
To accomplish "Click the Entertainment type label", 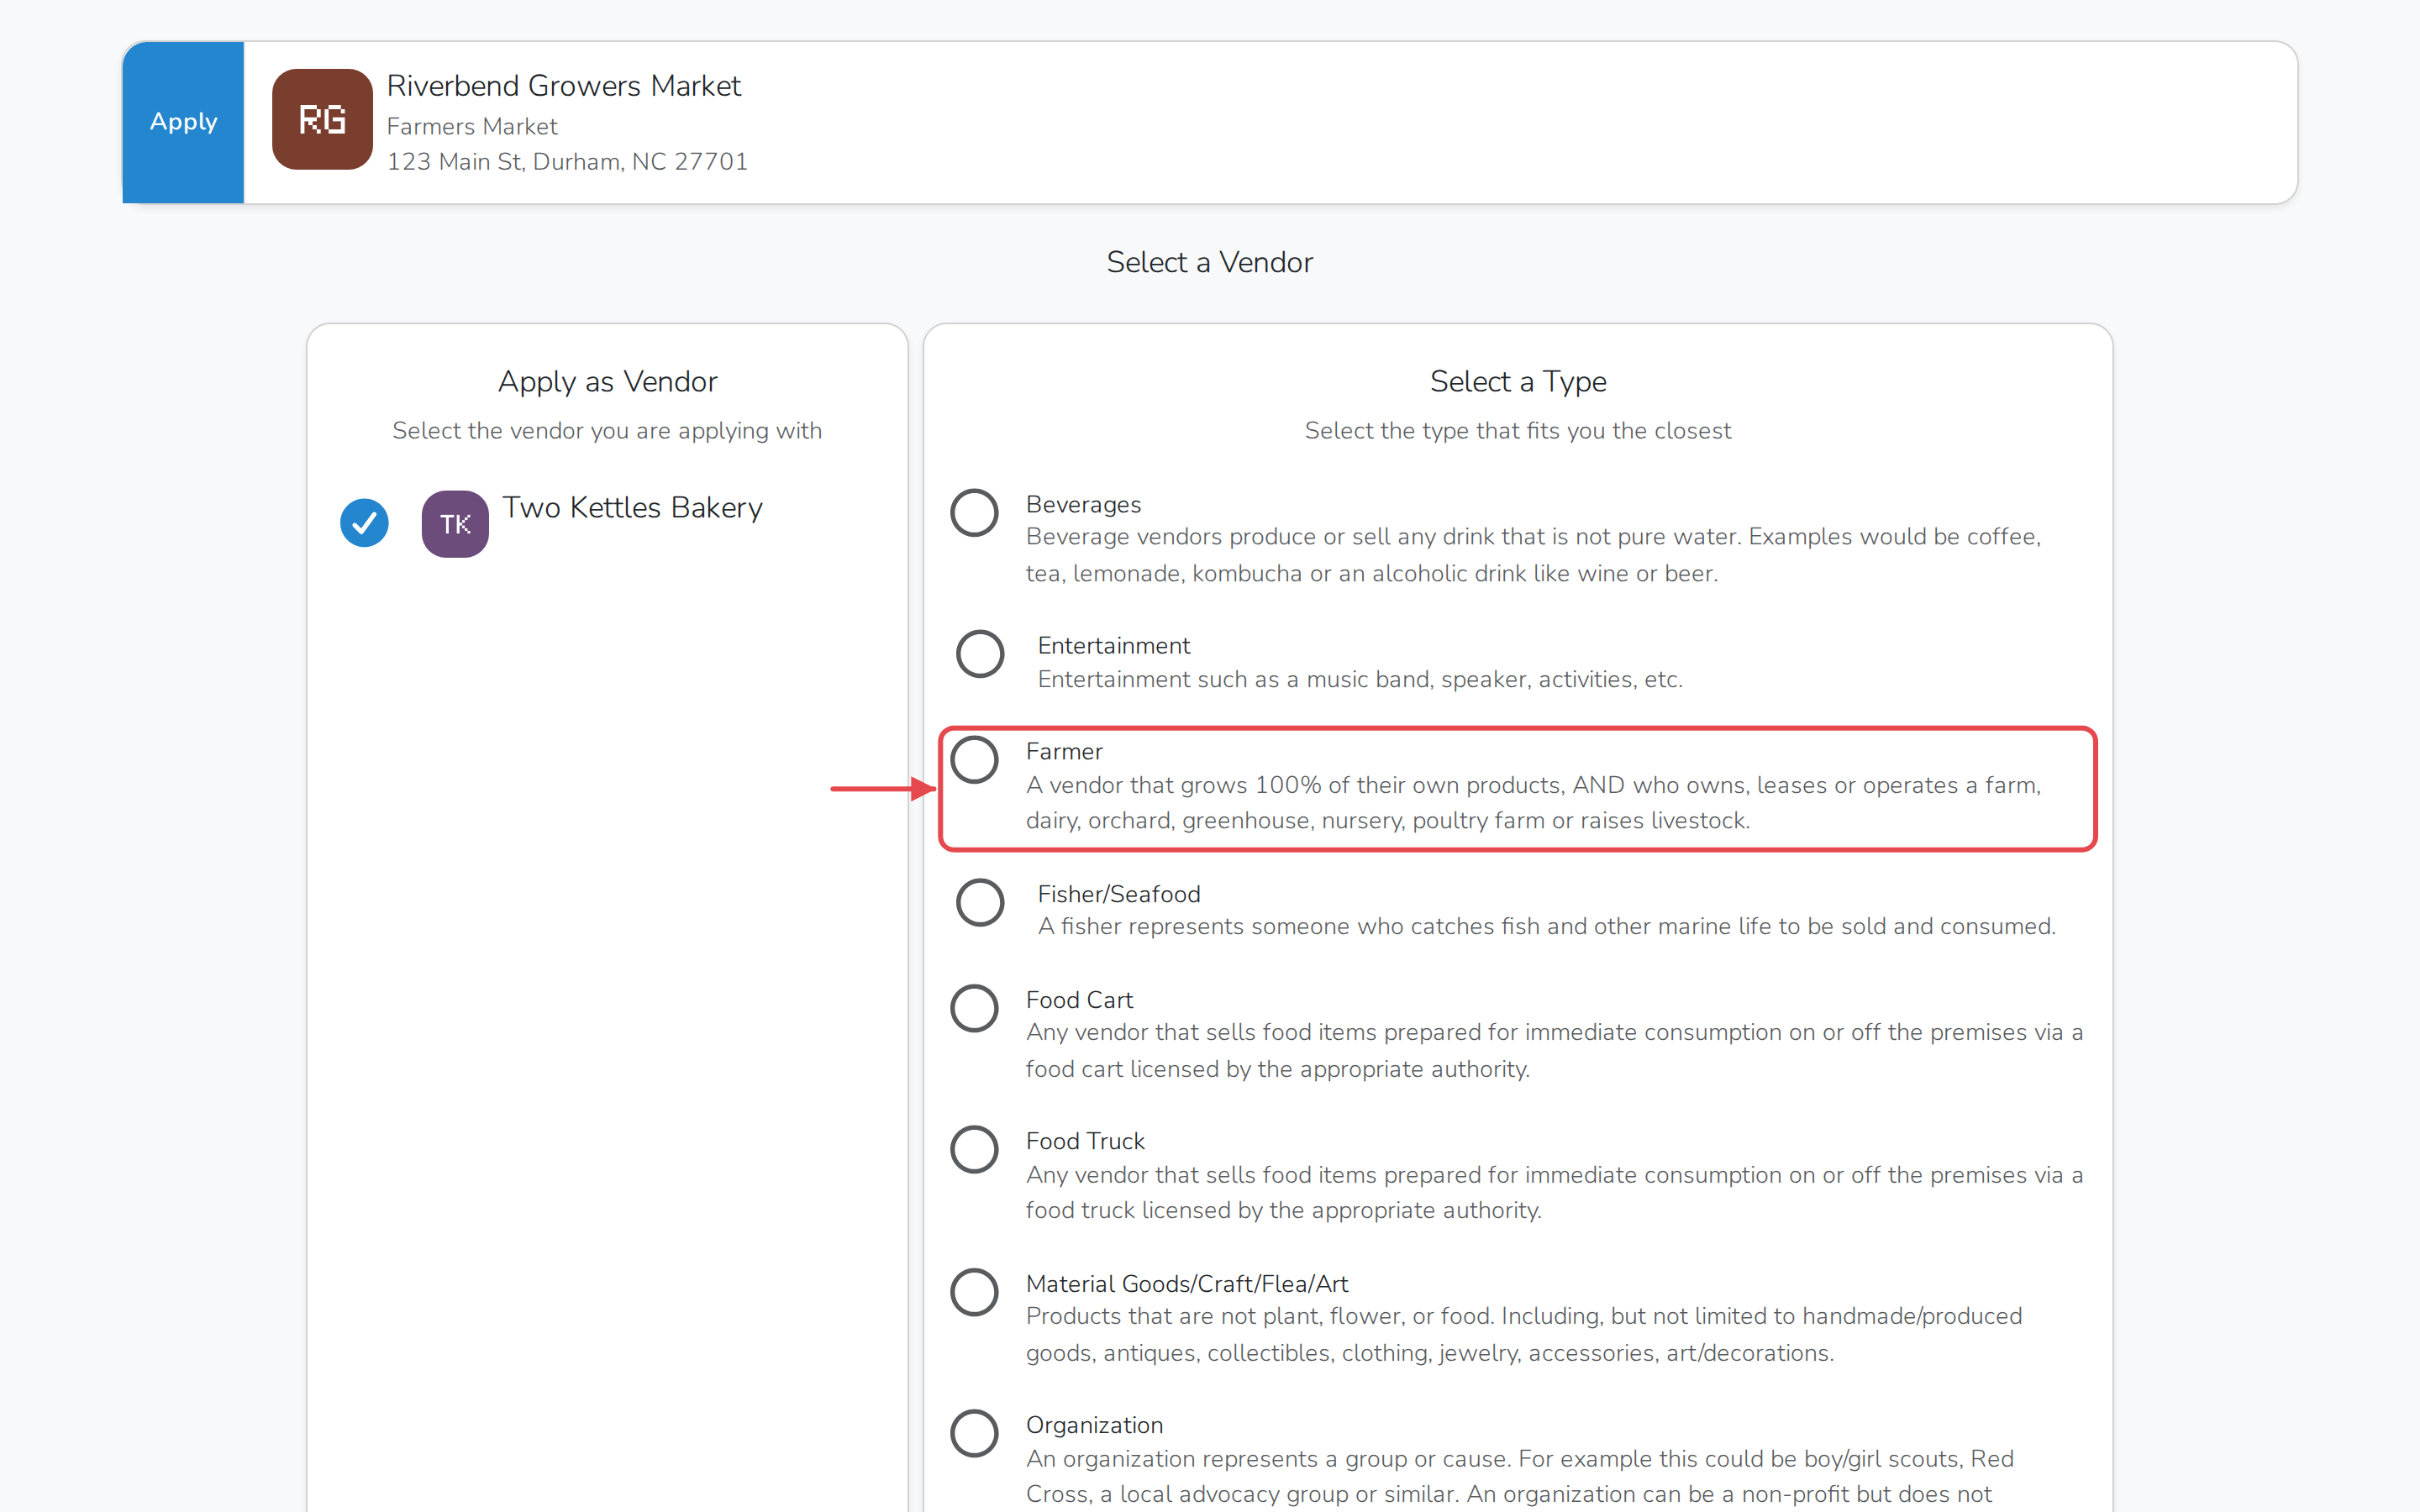I will click(x=1114, y=645).
